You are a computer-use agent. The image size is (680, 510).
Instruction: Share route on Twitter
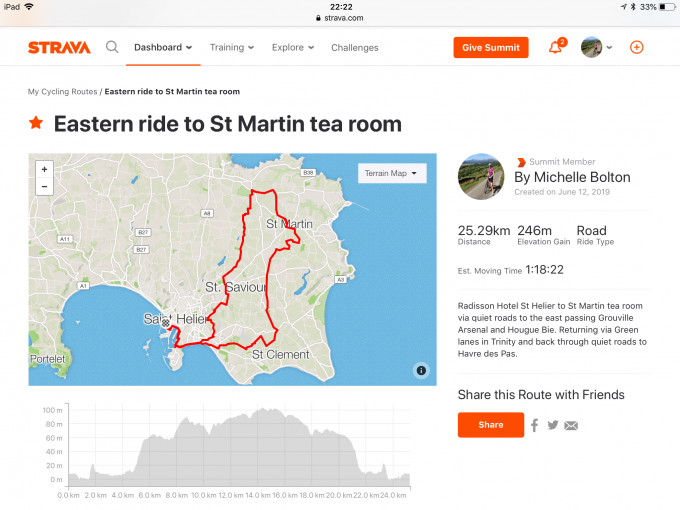pos(552,425)
